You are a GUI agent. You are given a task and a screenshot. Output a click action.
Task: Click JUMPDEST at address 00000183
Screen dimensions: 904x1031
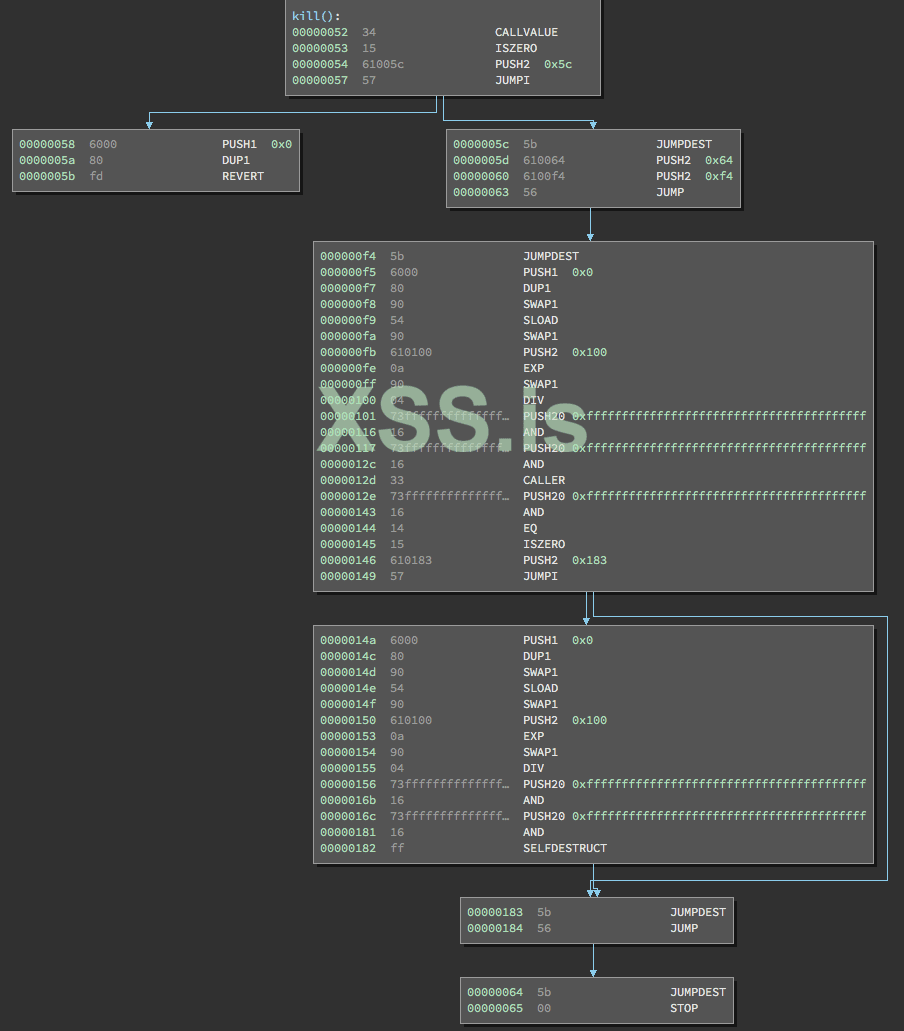tap(698, 912)
